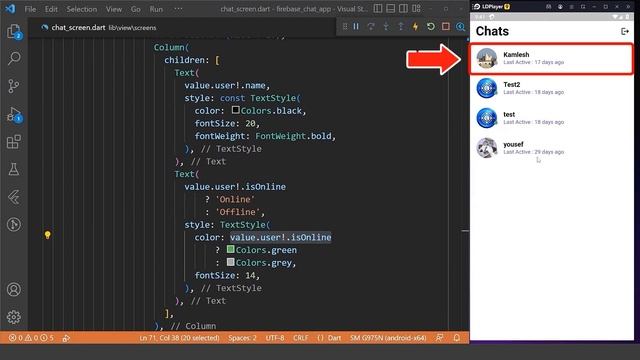Viewport: 640px width, 360px height.
Task: Click the VS Code logo icon
Action: coord(10,9)
